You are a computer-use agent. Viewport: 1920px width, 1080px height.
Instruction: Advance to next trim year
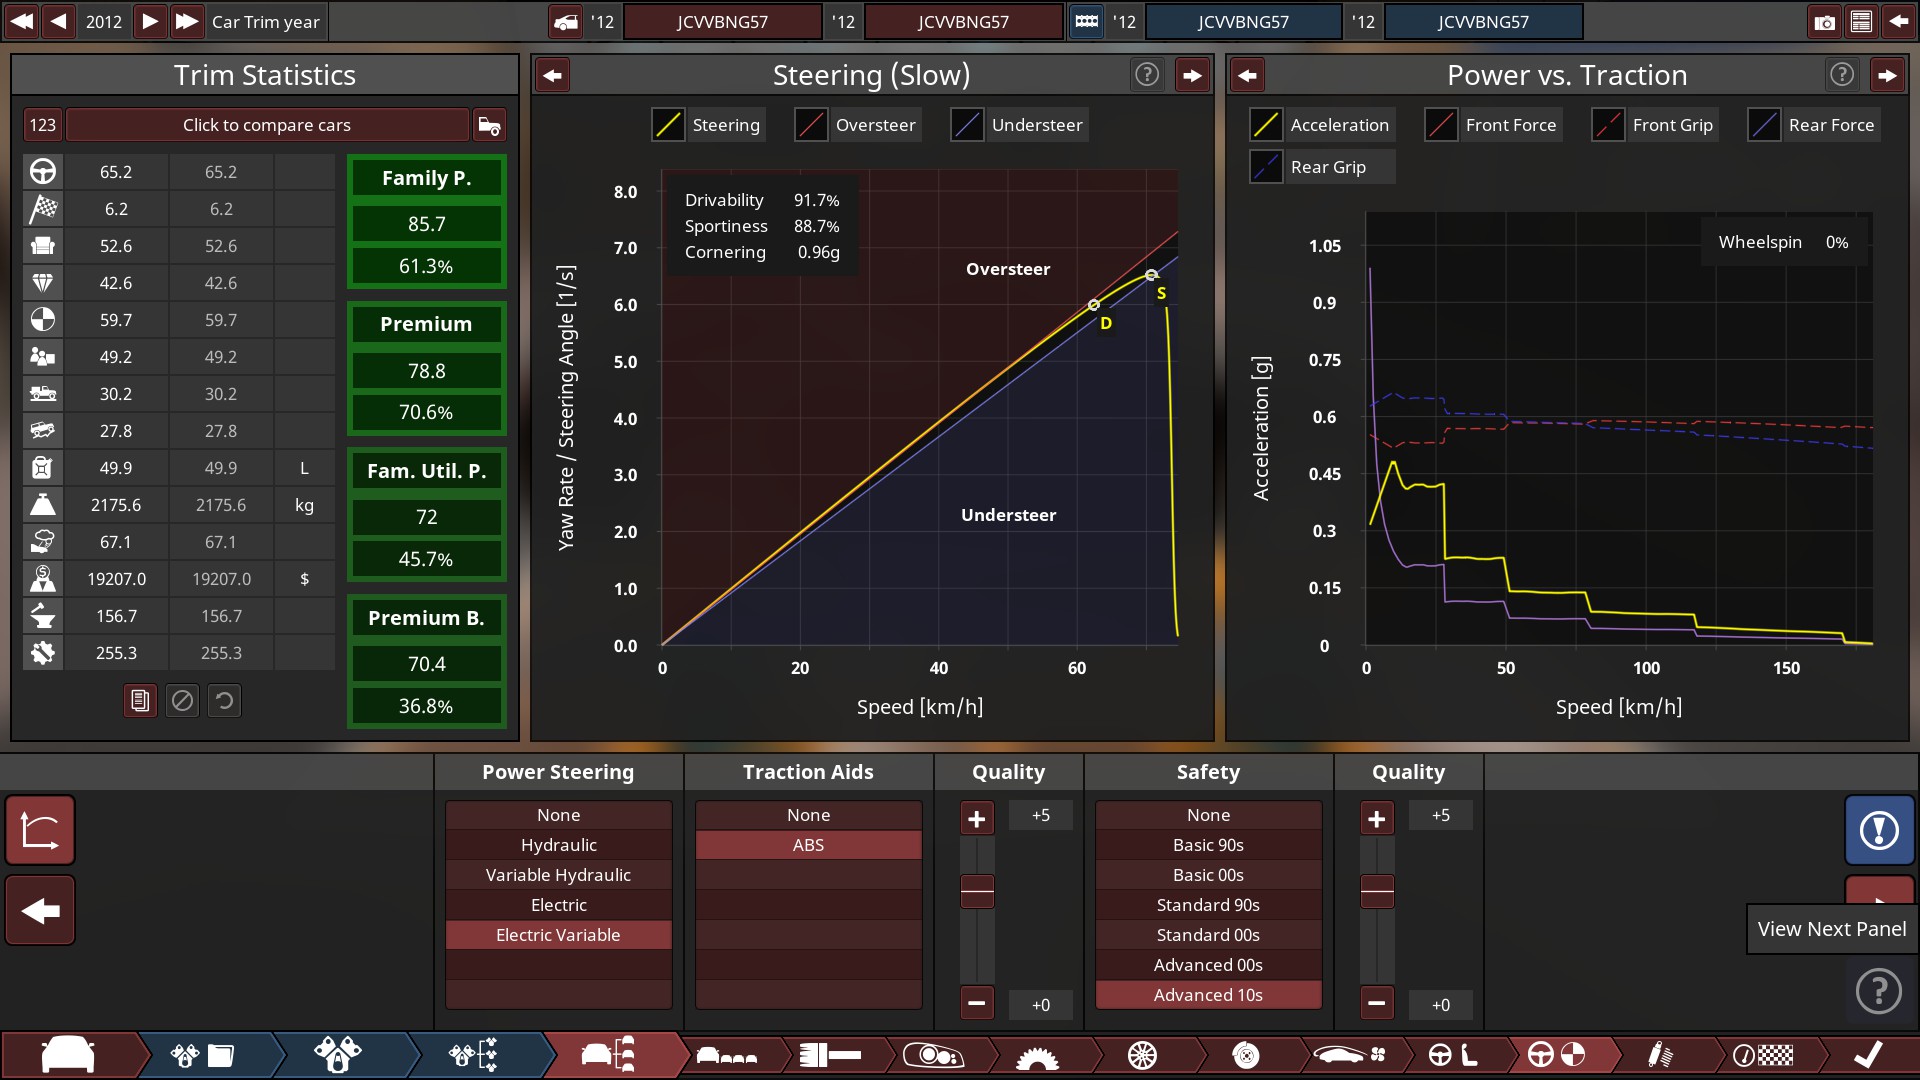click(x=149, y=22)
